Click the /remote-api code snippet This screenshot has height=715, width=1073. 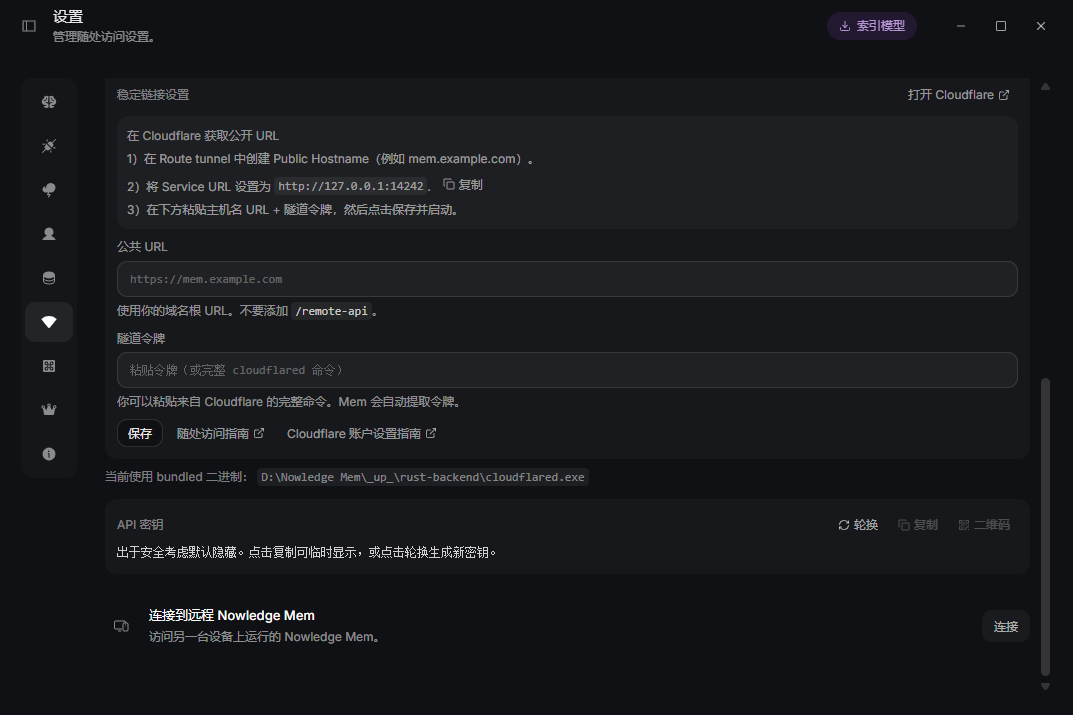click(x=331, y=311)
